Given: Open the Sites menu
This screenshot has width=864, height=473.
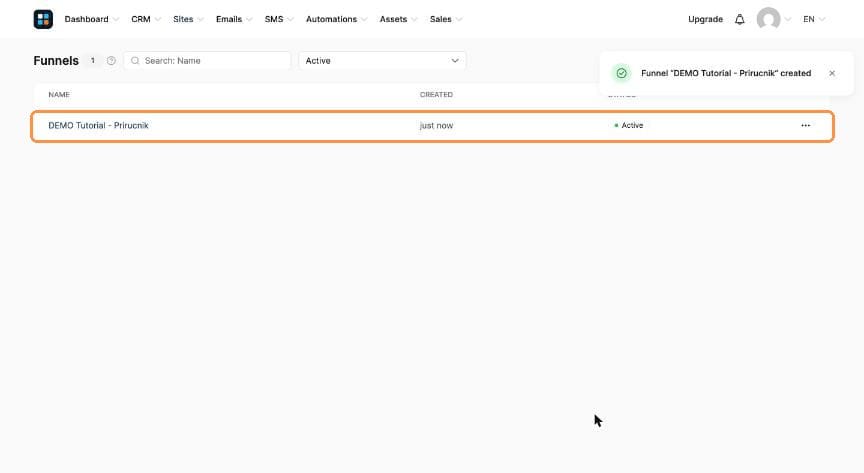Looking at the screenshot, I should click(188, 19).
